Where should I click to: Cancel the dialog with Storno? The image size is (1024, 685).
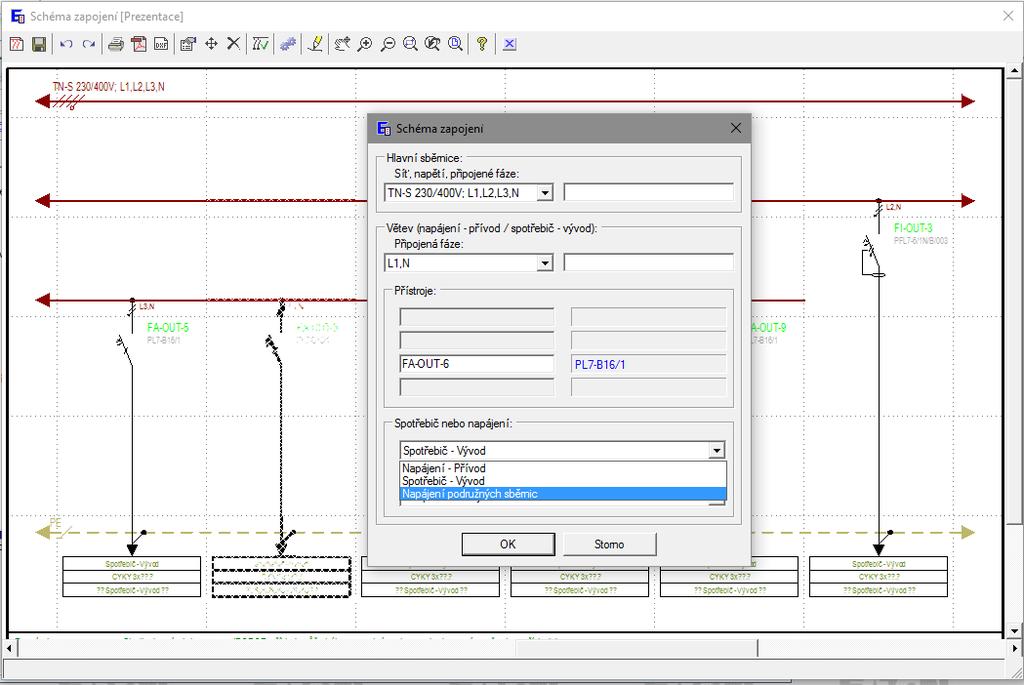609,544
